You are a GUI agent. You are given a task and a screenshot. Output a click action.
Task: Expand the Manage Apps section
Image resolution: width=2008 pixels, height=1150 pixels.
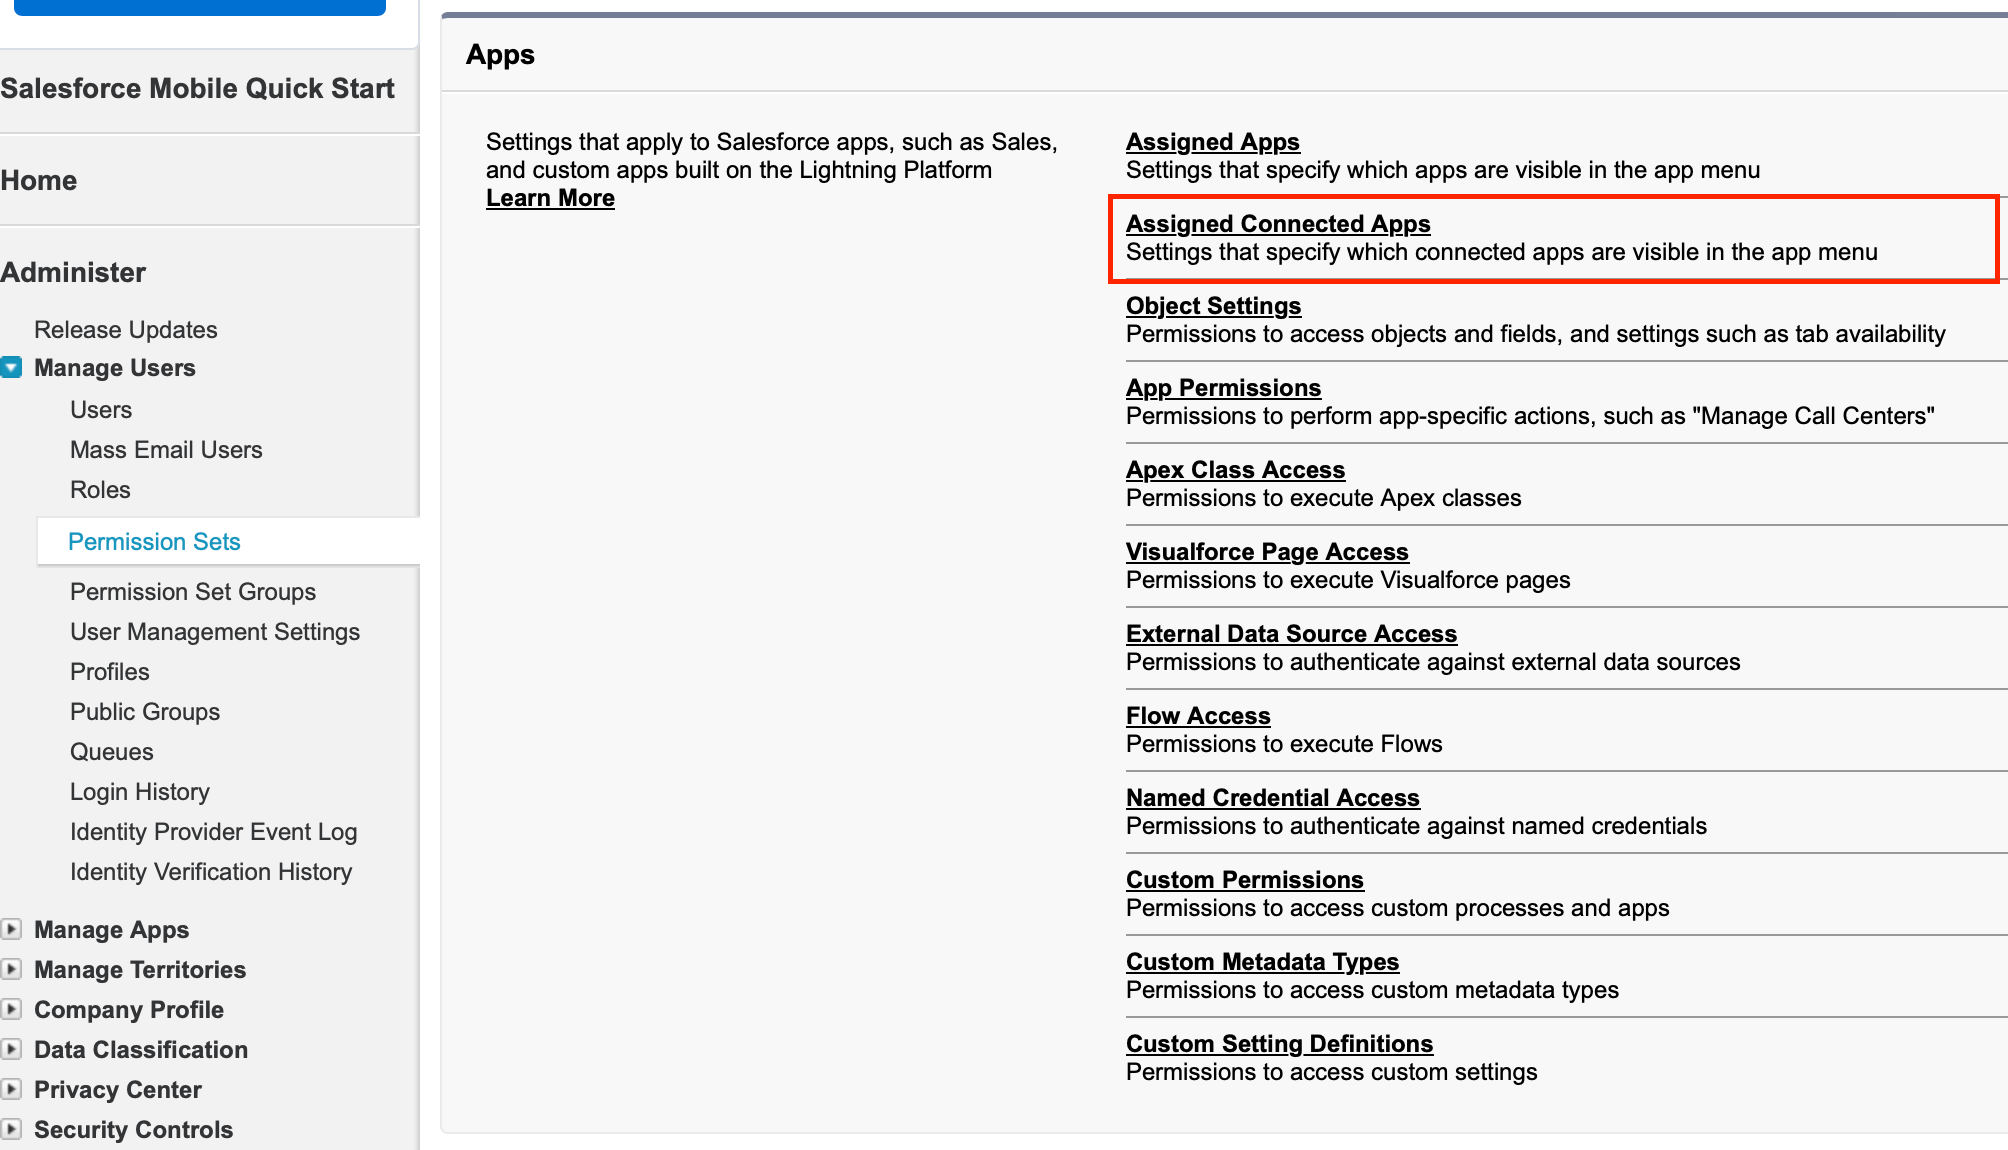click(11, 929)
